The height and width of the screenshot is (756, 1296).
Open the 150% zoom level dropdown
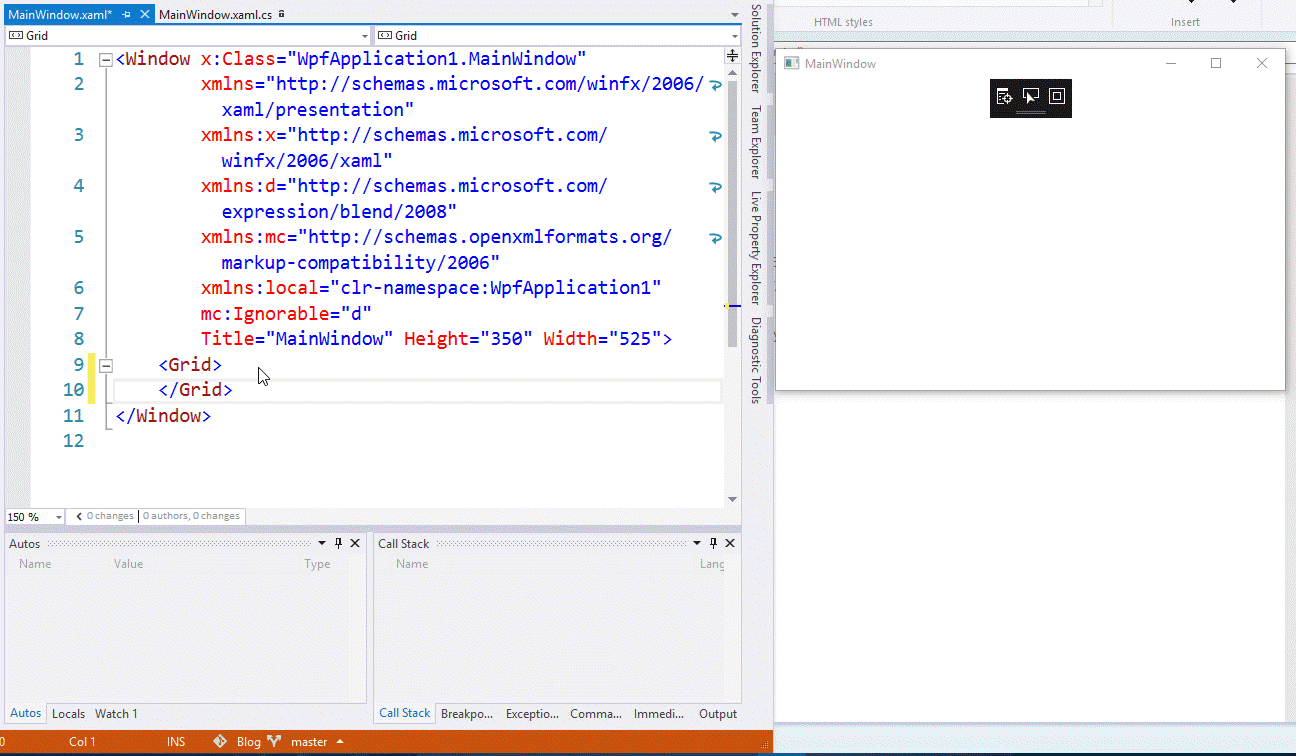coord(58,516)
